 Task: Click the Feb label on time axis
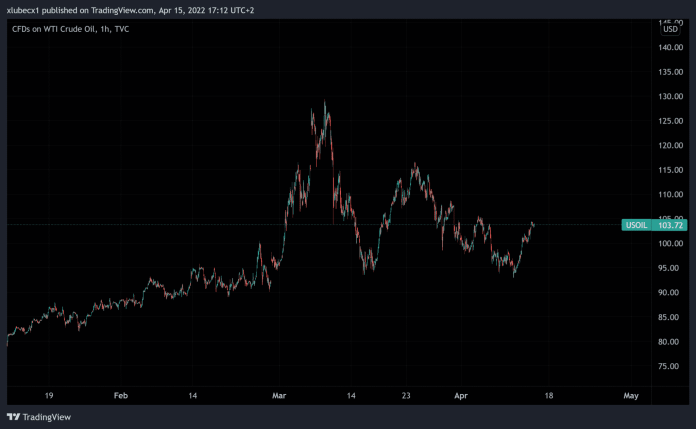121,396
